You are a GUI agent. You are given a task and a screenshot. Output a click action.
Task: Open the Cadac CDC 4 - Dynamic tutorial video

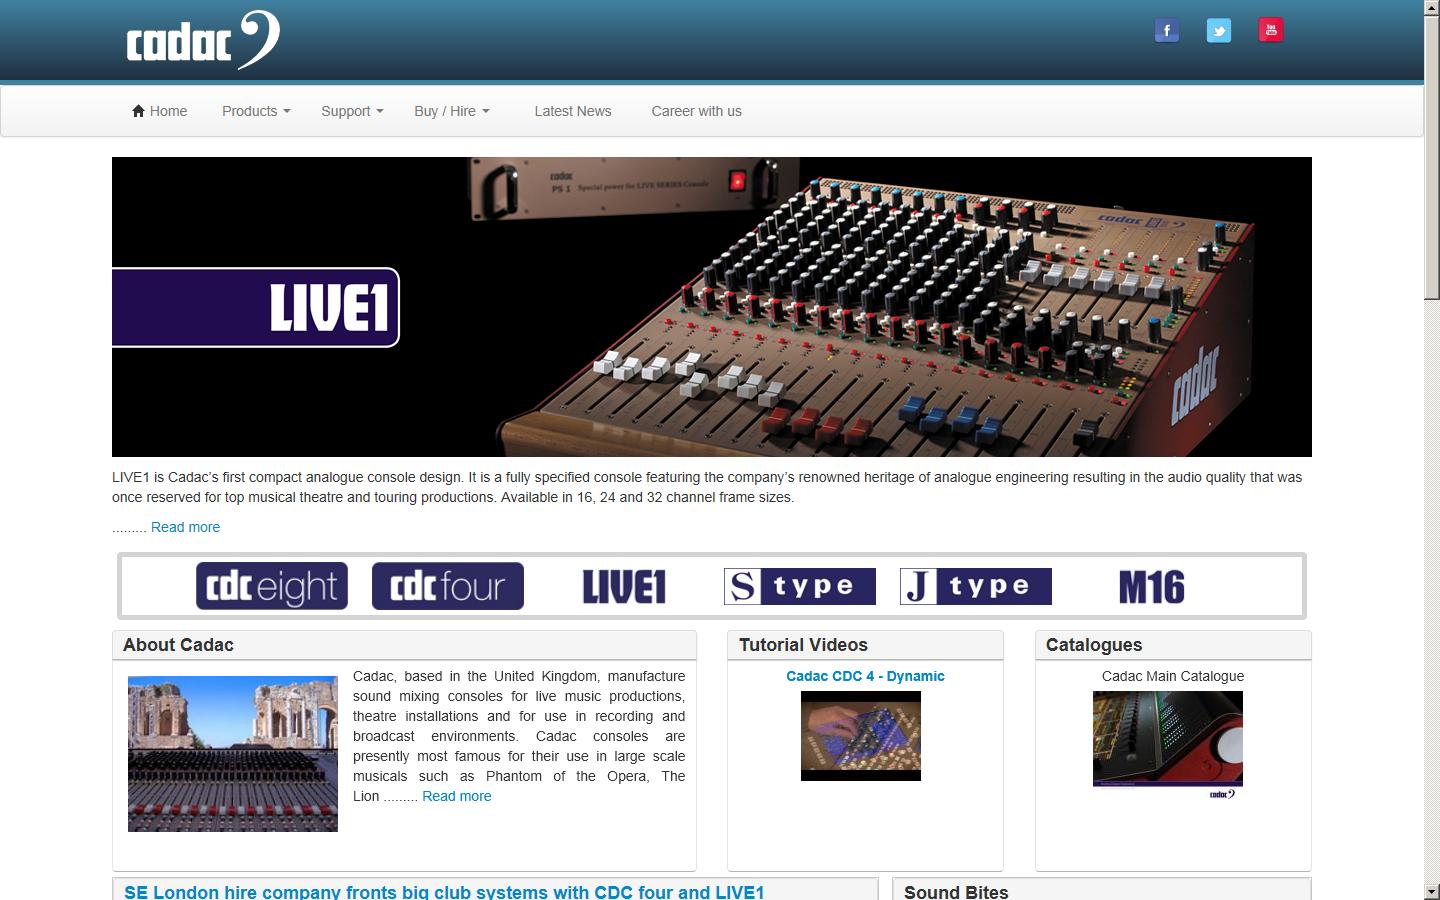coord(864,676)
